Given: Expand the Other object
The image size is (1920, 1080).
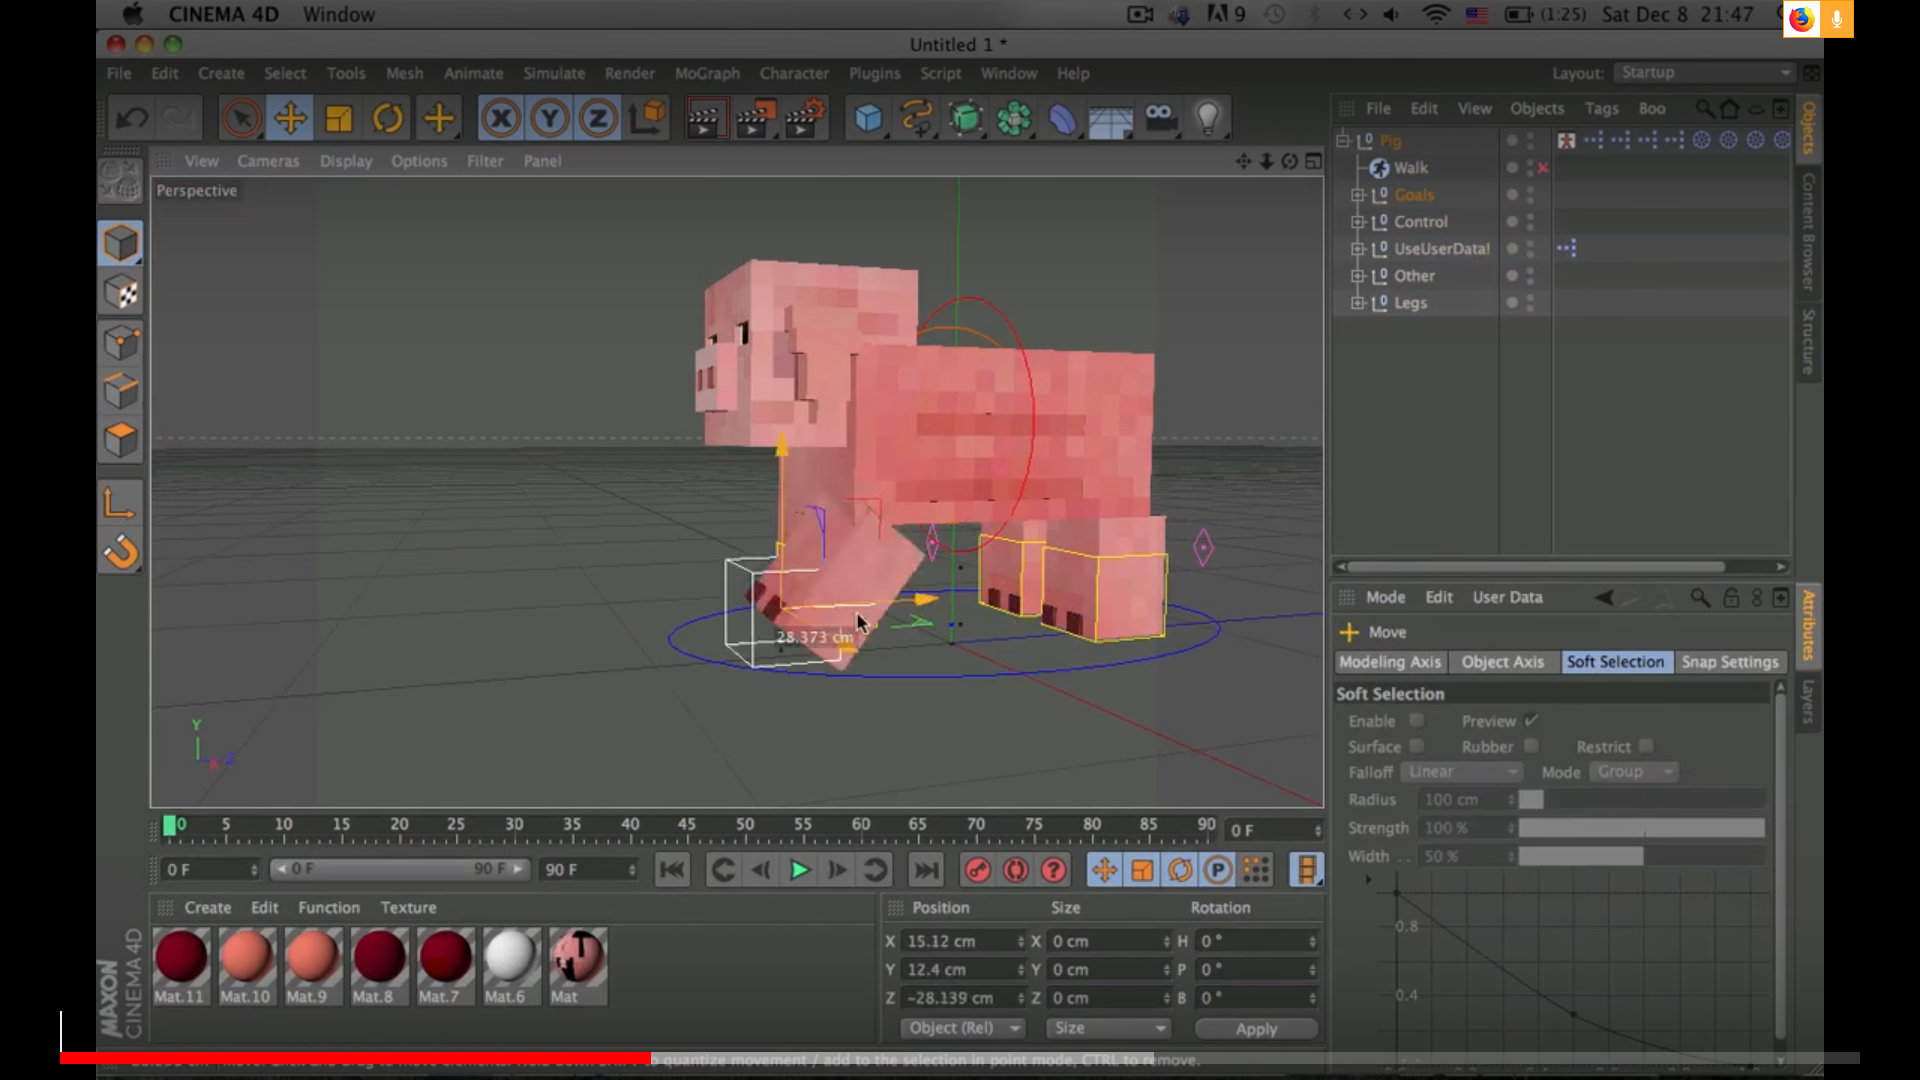Looking at the screenshot, I should coord(1357,276).
